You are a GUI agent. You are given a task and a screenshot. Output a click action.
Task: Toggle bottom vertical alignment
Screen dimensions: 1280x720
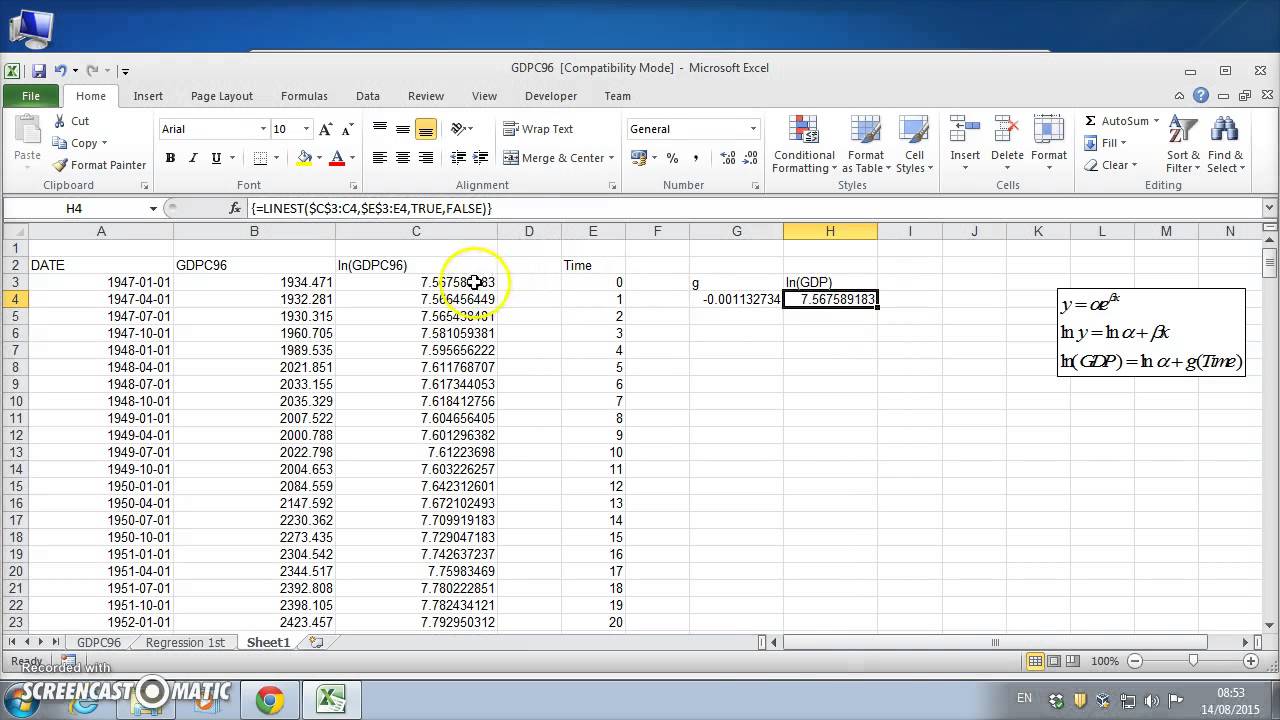point(426,129)
